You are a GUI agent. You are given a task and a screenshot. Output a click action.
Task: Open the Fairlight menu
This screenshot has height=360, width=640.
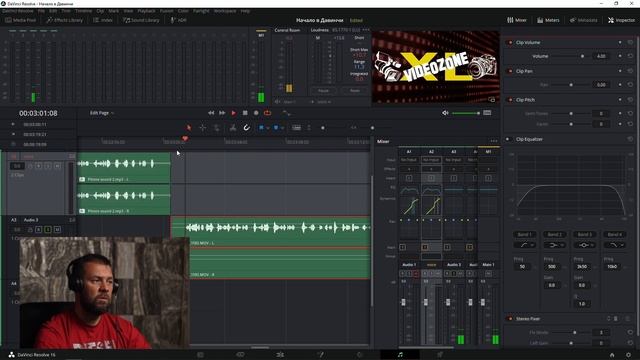point(201,11)
